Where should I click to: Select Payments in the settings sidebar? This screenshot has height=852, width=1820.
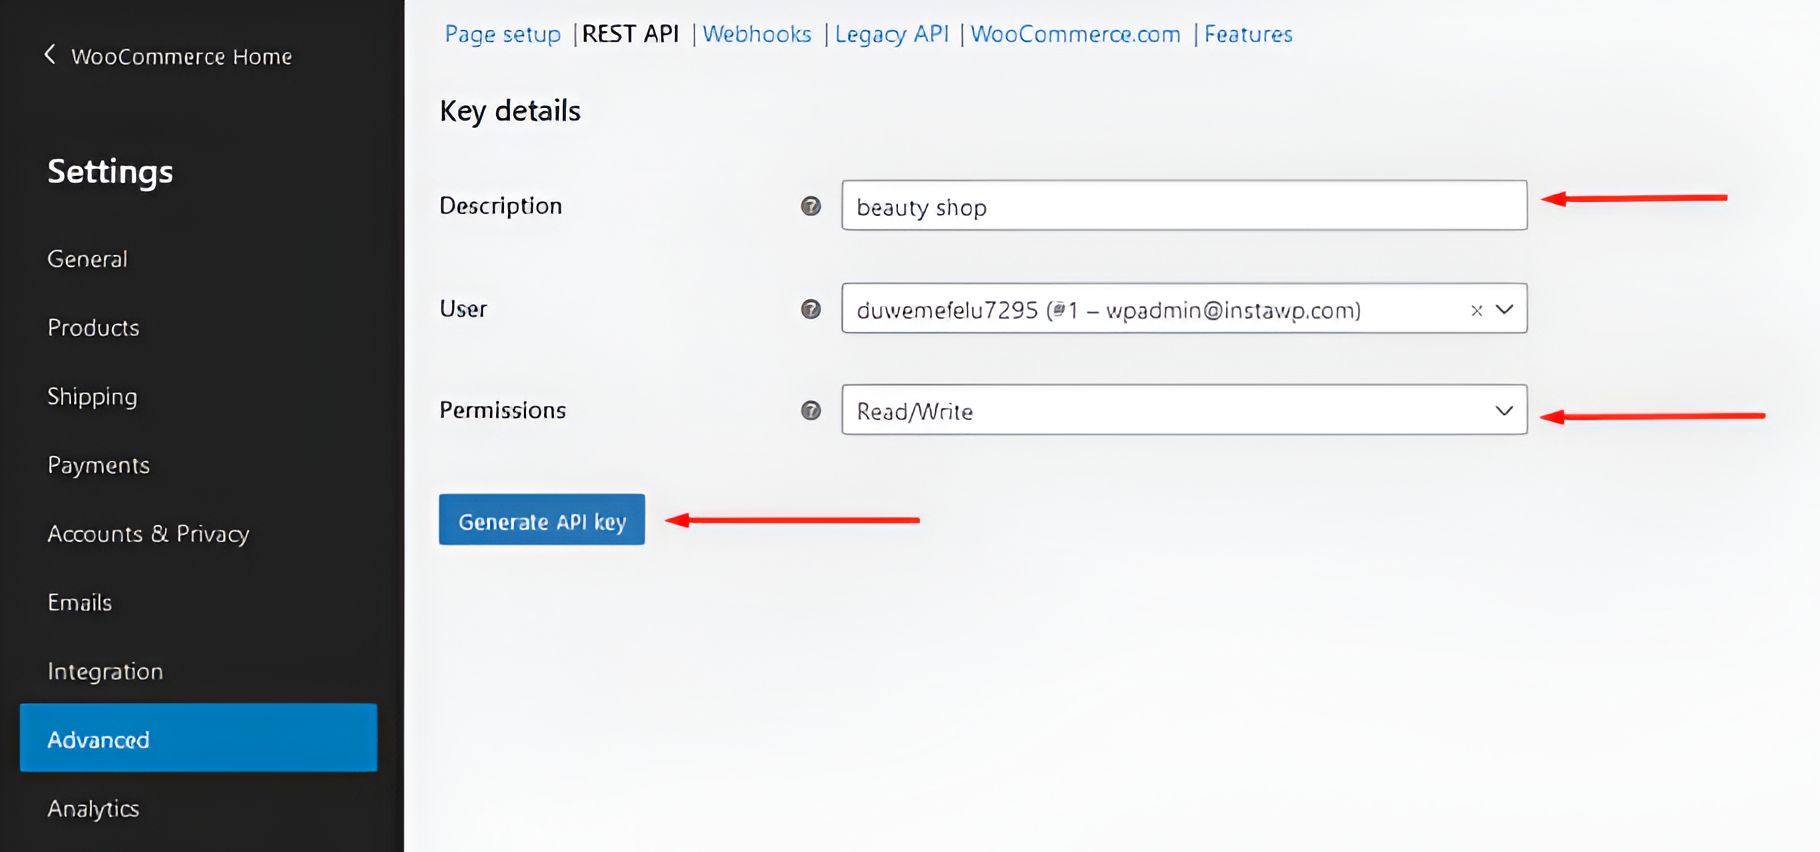click(98, 465)
